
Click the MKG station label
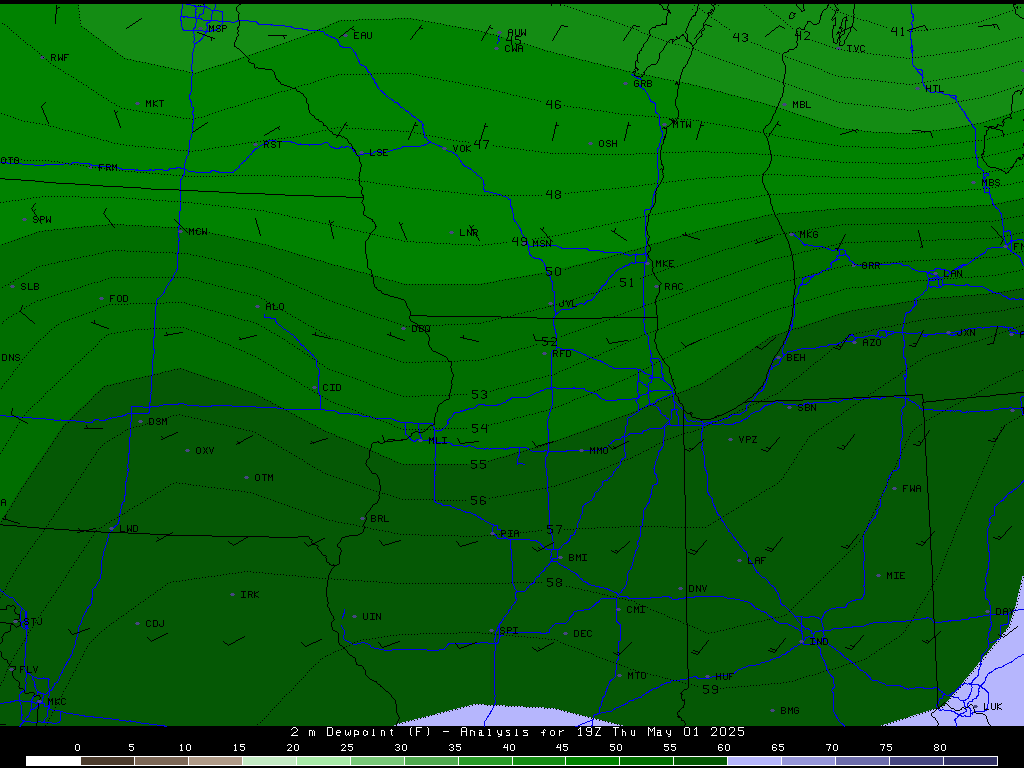(808, 234)
